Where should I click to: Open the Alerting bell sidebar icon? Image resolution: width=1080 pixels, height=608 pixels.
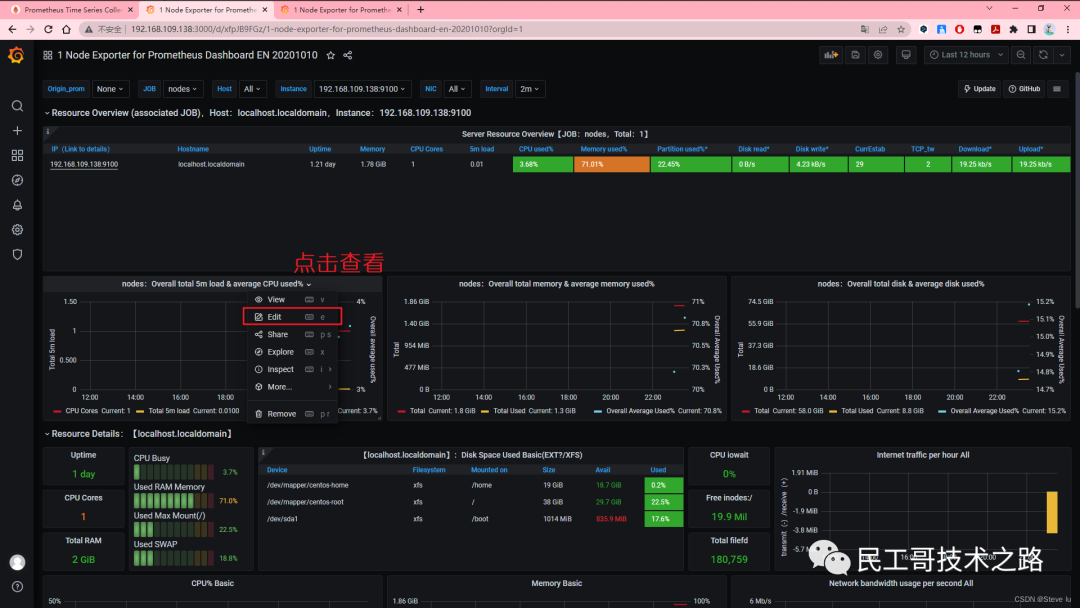tap(17, 205)
